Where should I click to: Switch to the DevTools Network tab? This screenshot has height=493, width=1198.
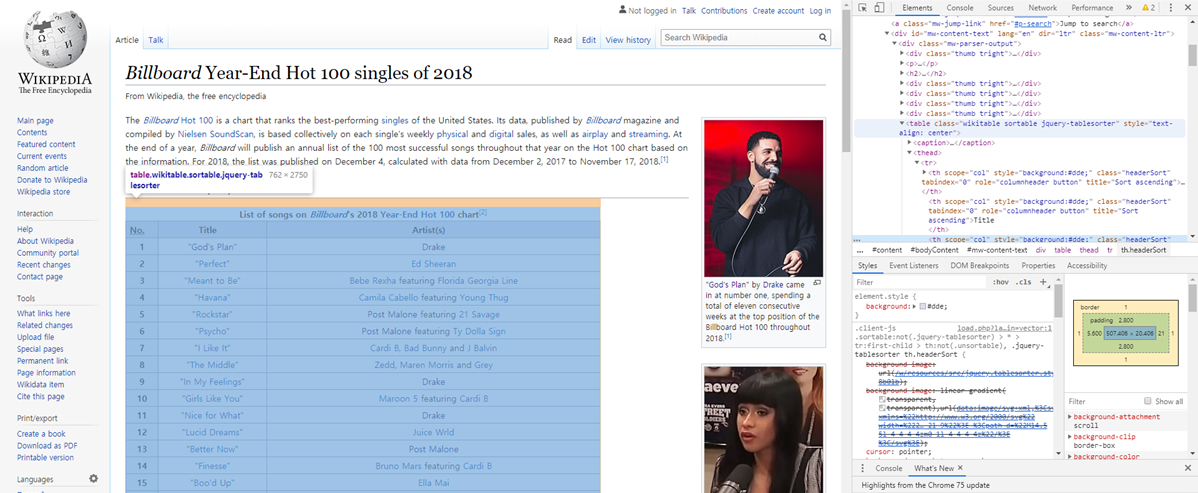tap(1042, 8)
